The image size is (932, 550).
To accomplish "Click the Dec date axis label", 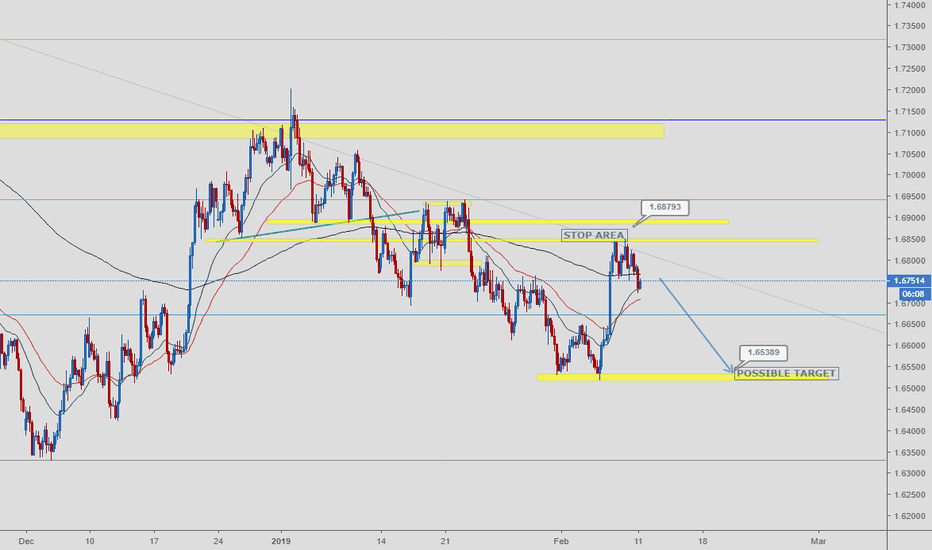I will tap(26, 541).
